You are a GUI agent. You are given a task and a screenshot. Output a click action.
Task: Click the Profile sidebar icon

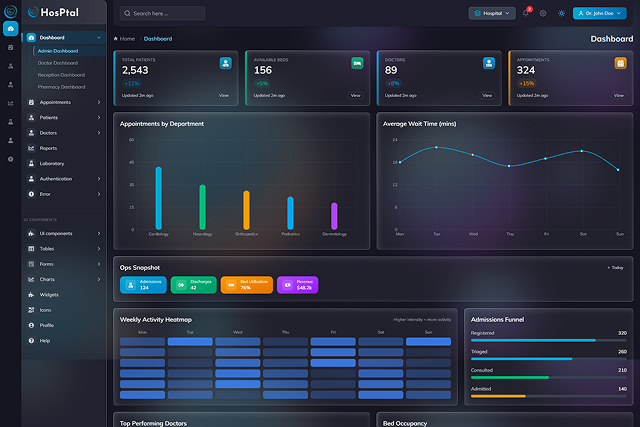click(31, 325)
